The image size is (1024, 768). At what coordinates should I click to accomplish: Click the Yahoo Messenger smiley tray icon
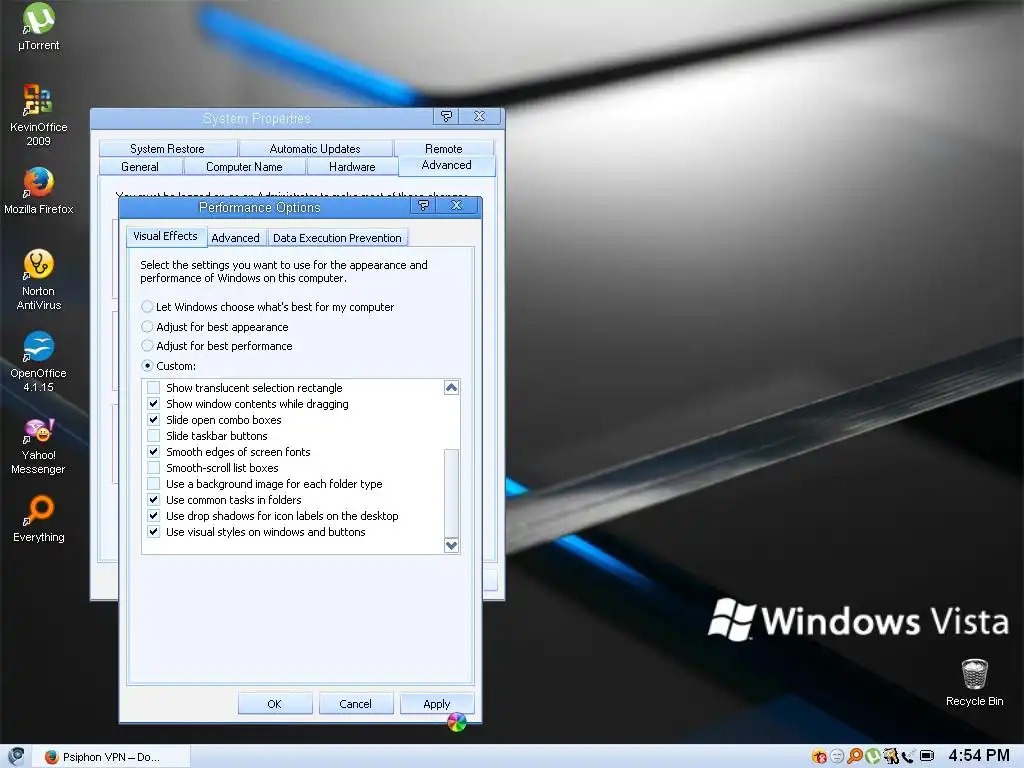(837, 756)
